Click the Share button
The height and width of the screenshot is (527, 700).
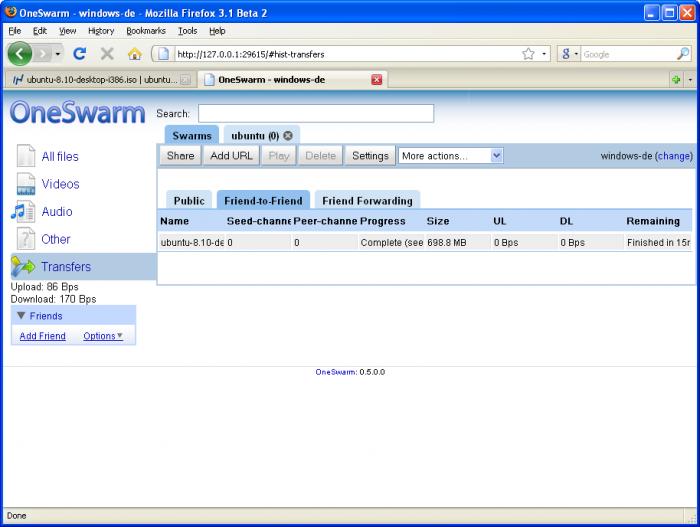[x=180, y=156]
